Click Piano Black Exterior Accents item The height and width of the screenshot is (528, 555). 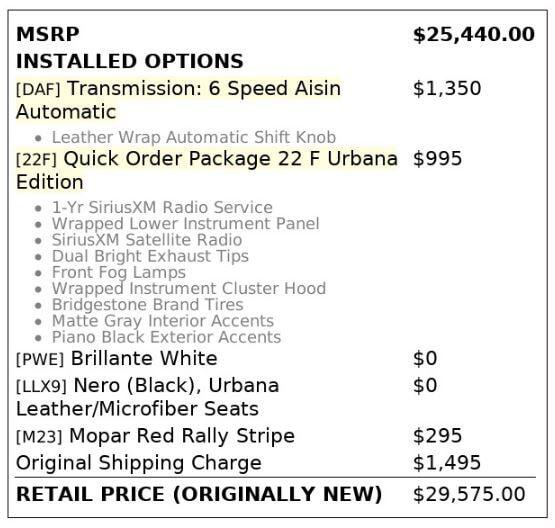pos(166,337)
